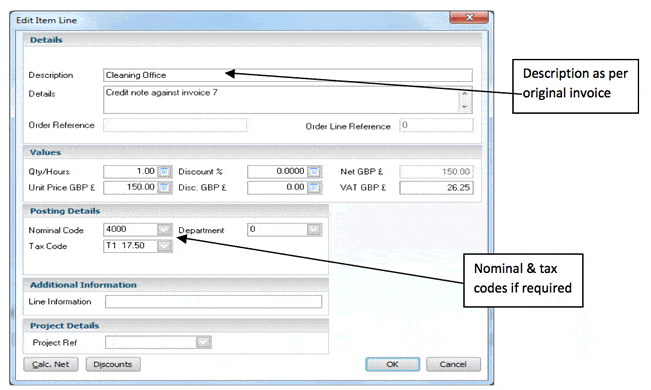Click the Cancel button
Viewport: 651px width, 390px height.
453,364
